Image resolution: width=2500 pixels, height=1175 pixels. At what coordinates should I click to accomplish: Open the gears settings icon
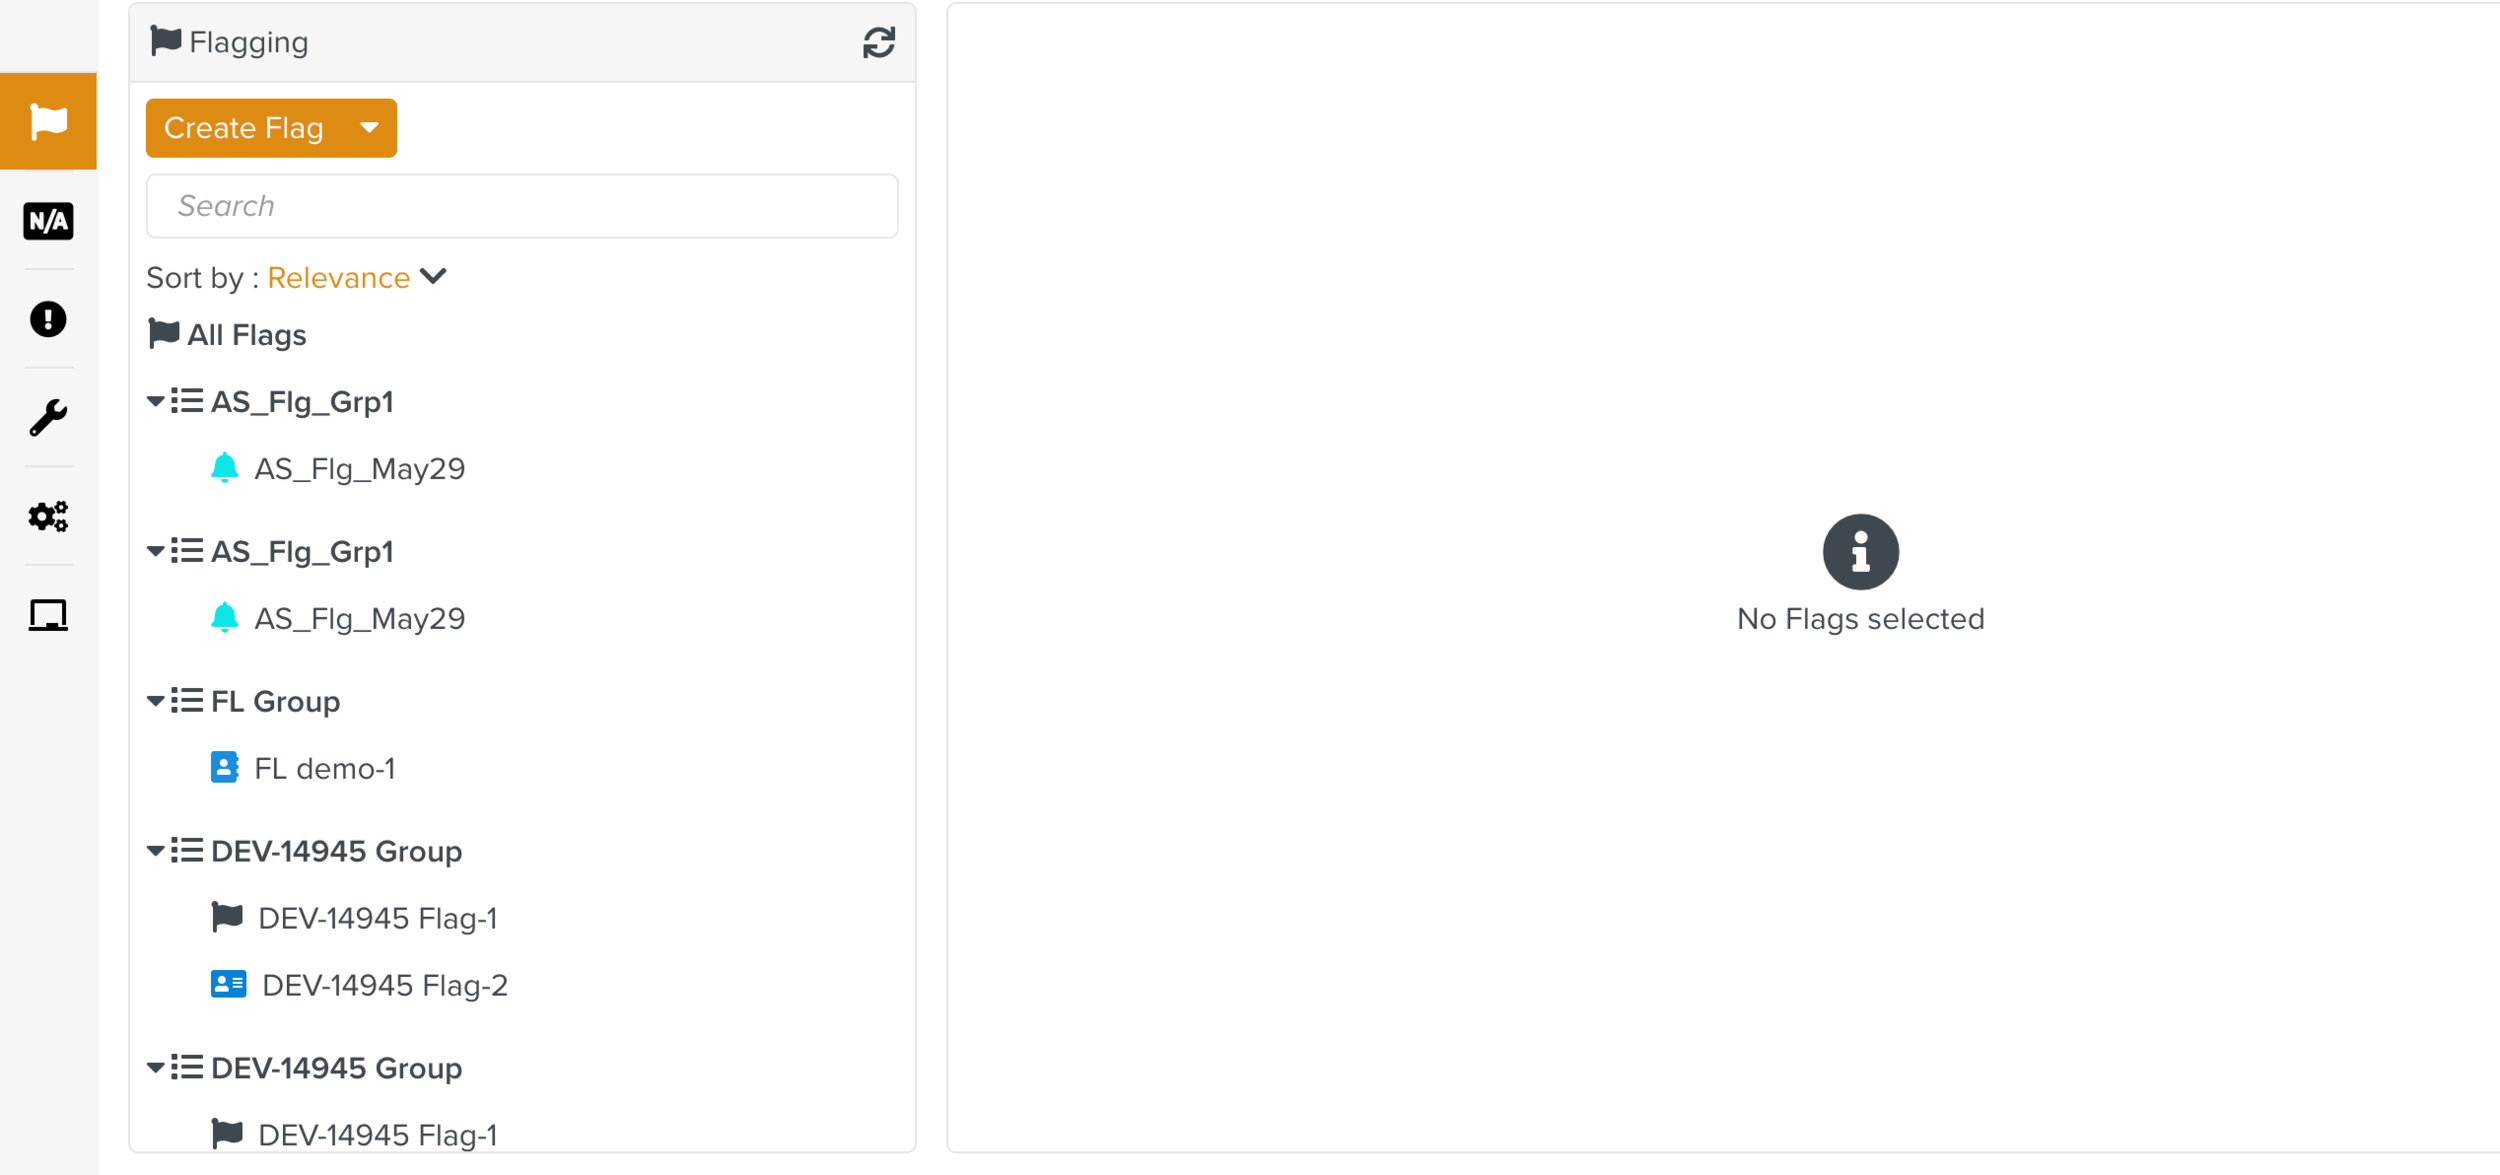[47, 516]
